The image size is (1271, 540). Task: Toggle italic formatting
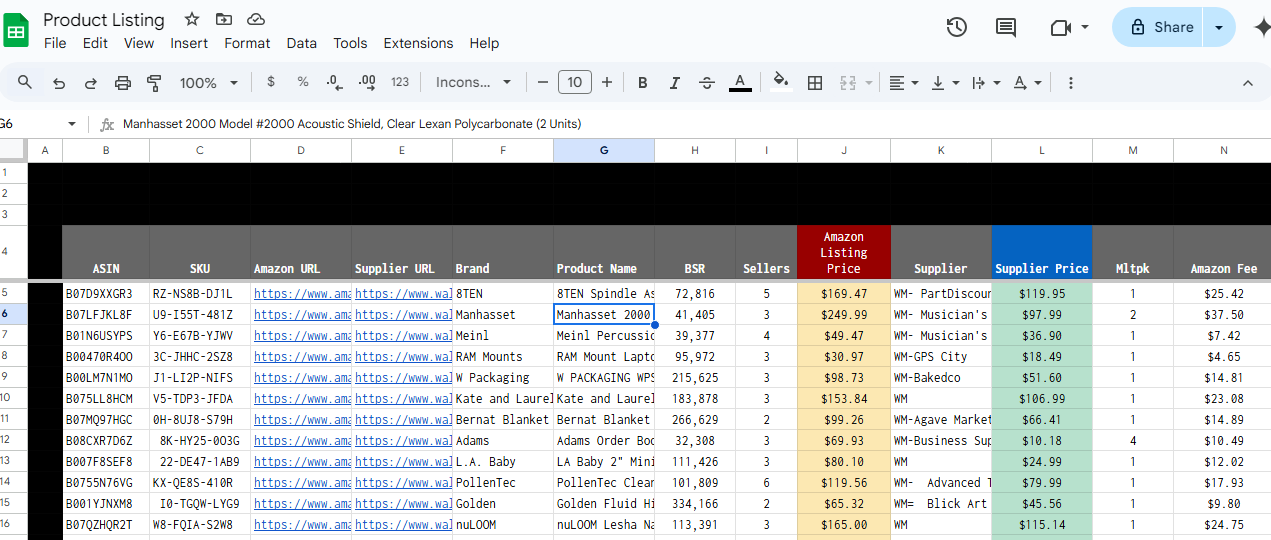[x=675, y=83]
